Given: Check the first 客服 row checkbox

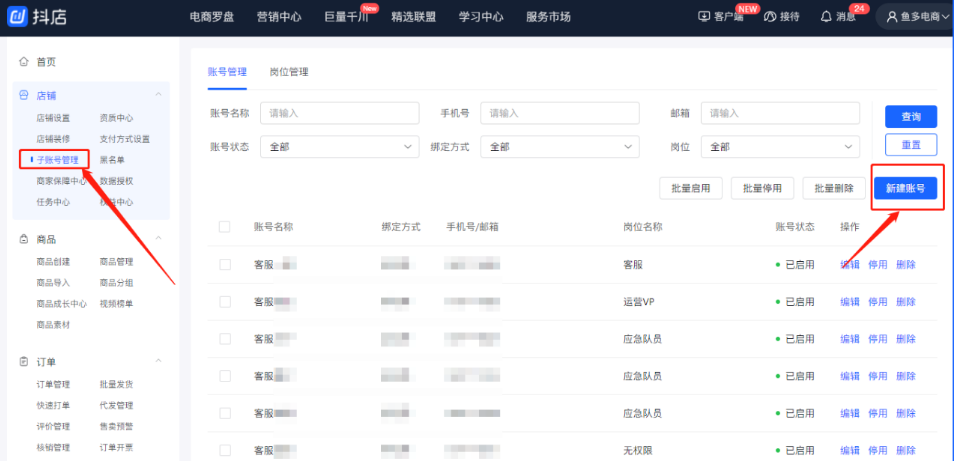Looking at the screenshot, I should (x=225, y=265).
